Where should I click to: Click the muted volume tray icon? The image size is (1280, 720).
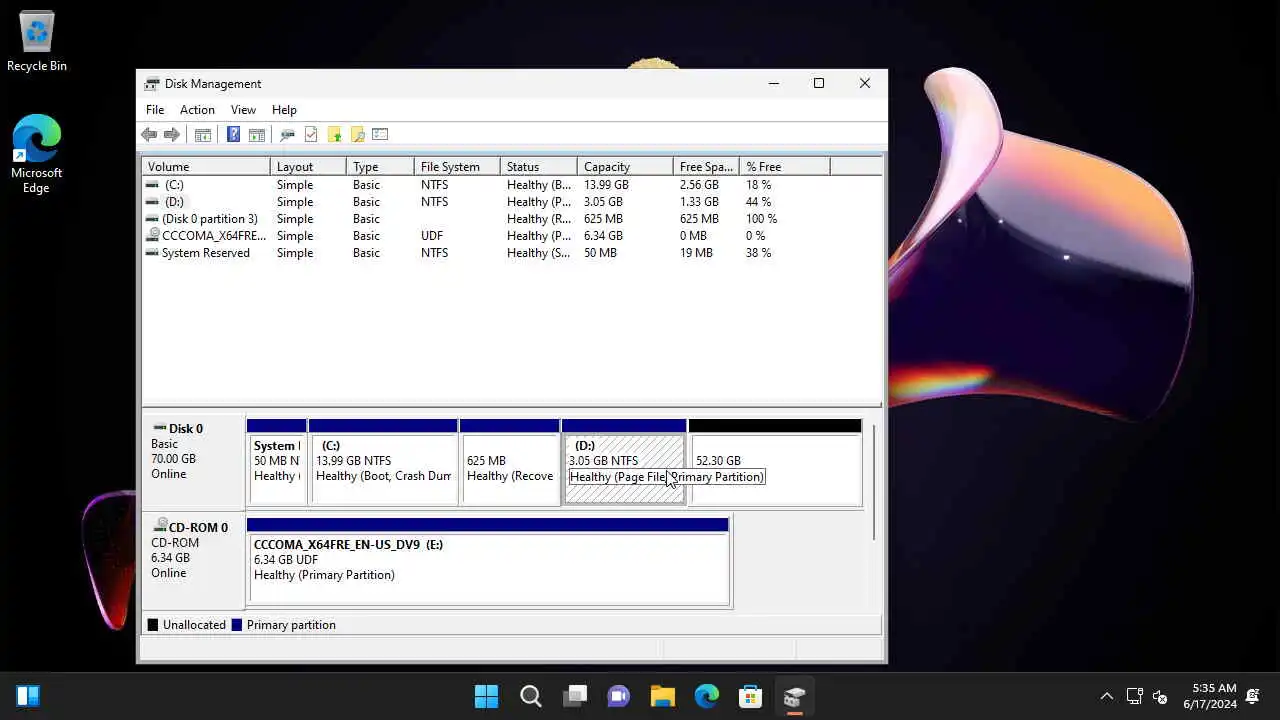(1160, 696)
